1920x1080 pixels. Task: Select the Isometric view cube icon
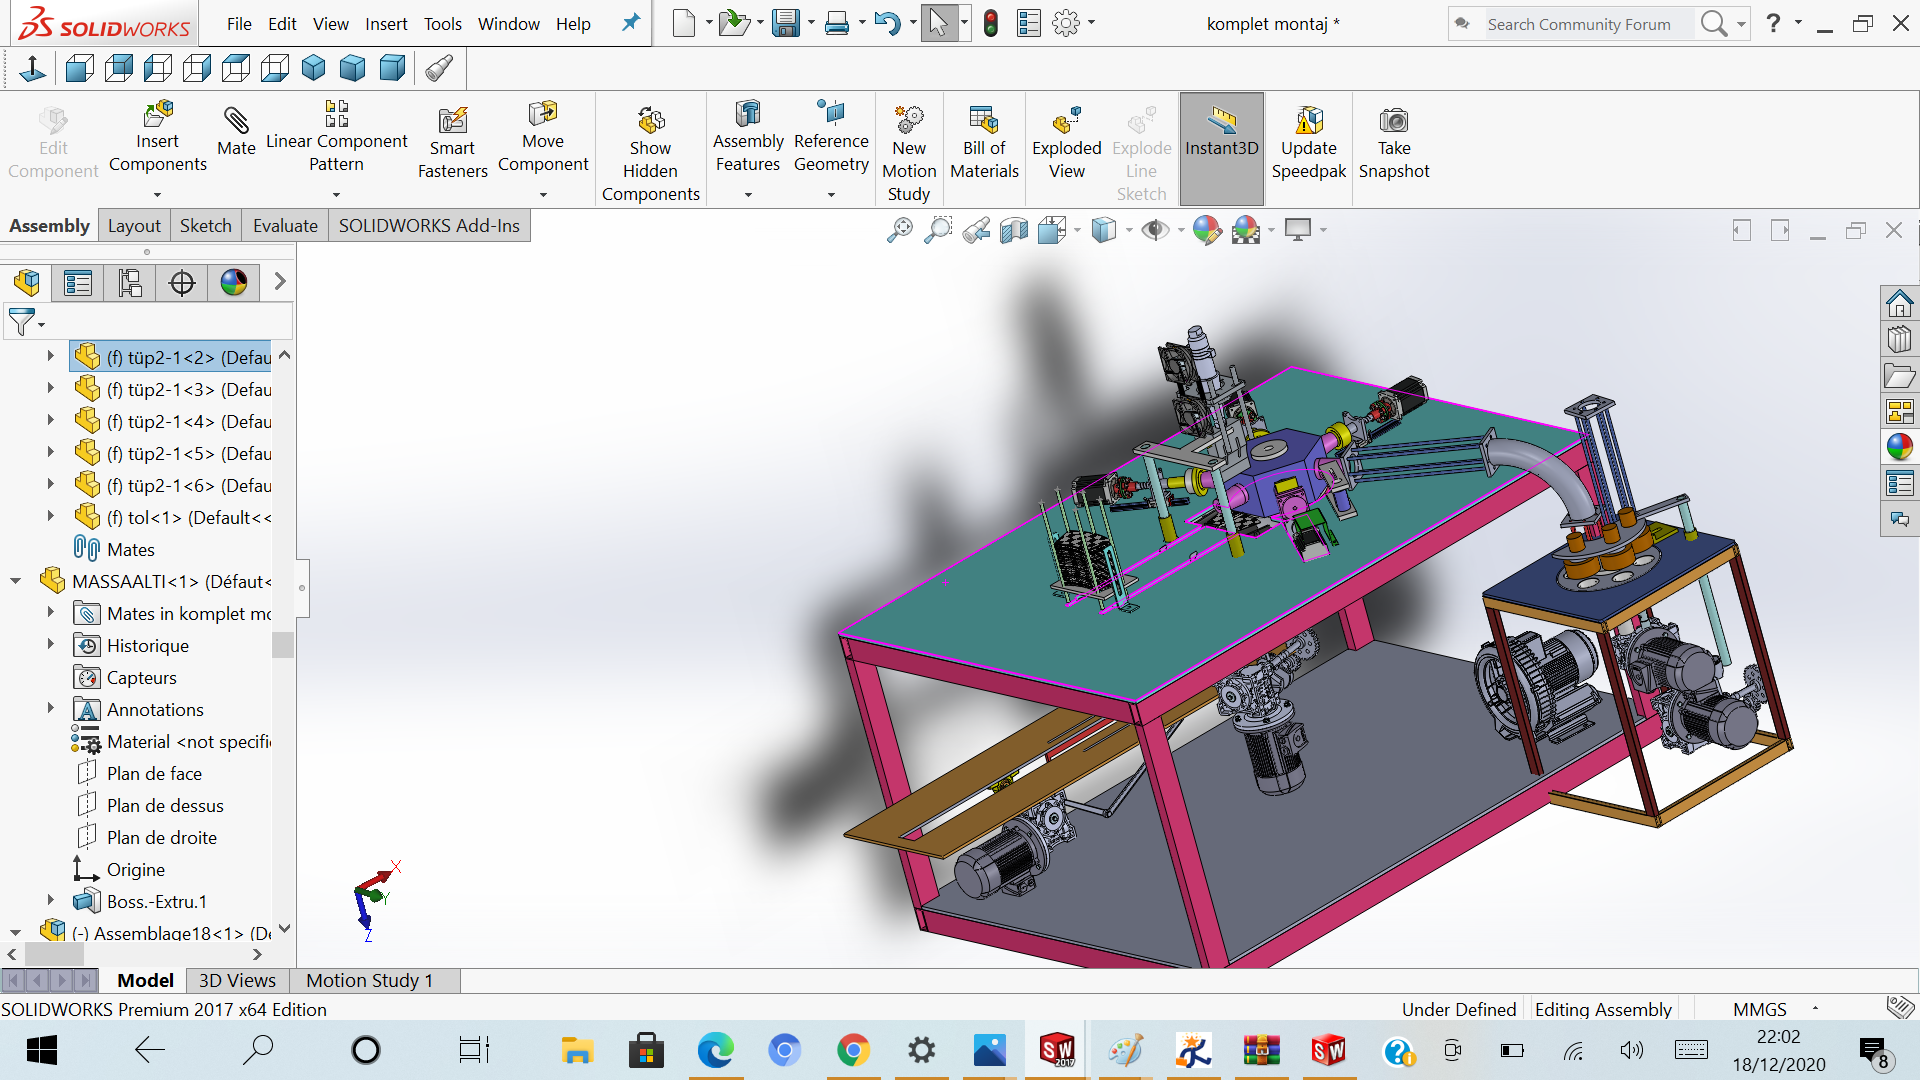click(313, 68)
